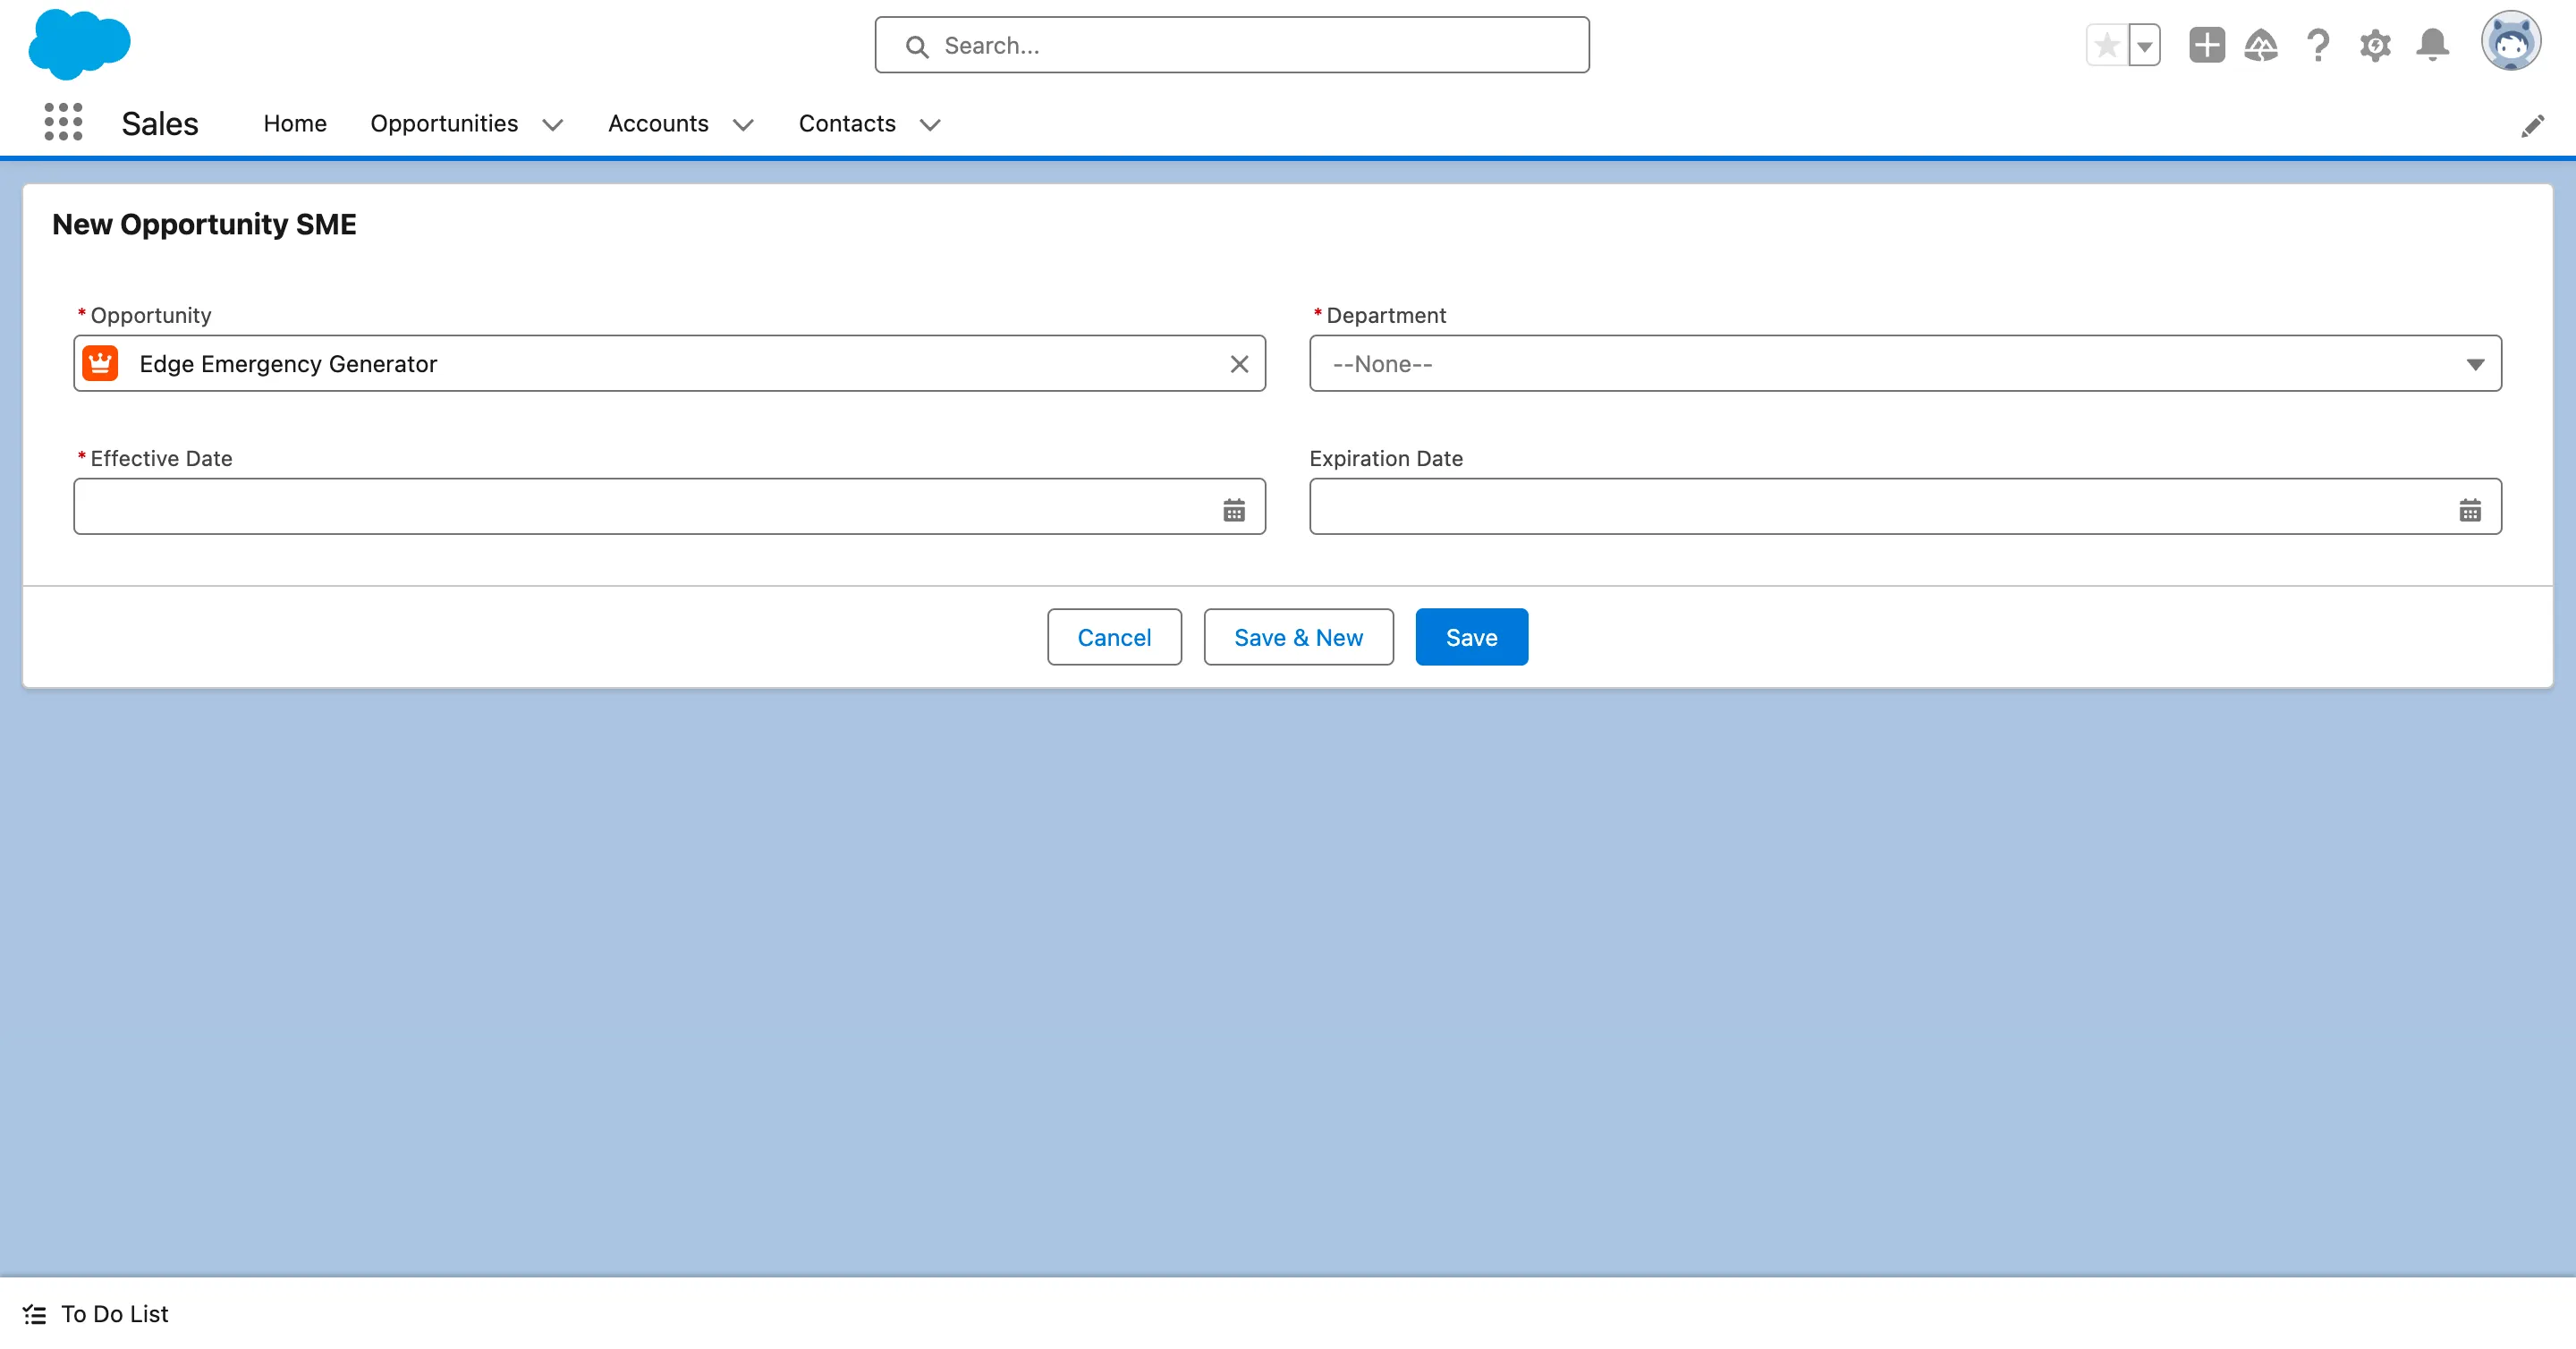
Task: Open the Setup gear icon
Action: [2375, 45]
